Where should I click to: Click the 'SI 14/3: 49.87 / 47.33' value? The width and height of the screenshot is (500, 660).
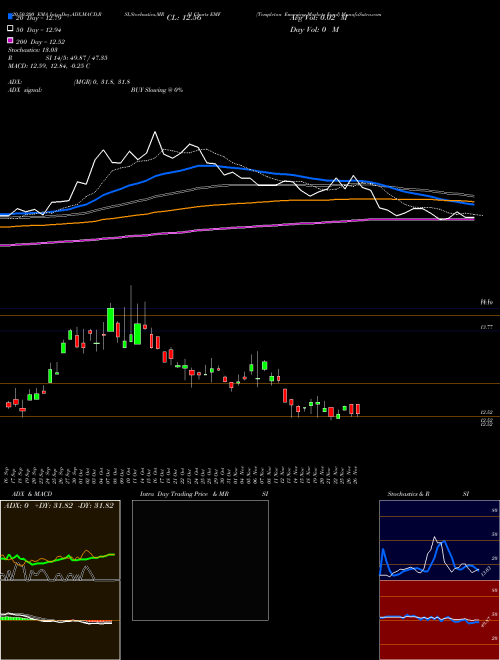pos(77,58)
